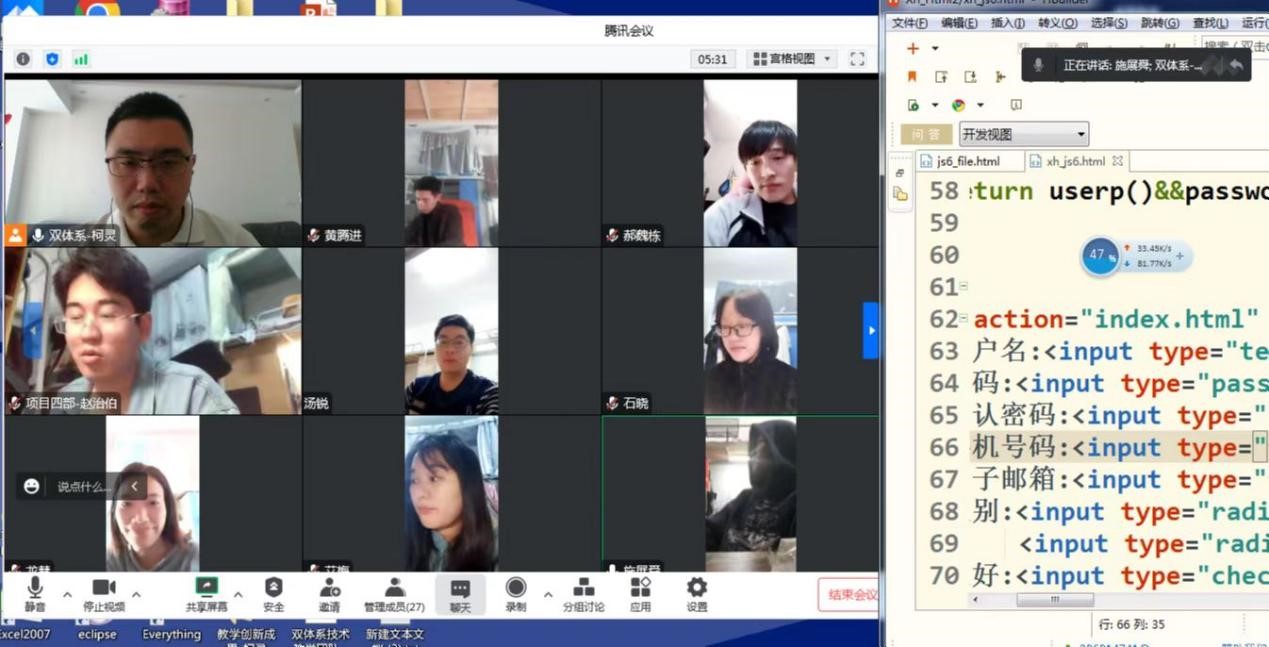Click the 静音 mute microphone icon
This screenshot has height=647, width=1269.
pyautogui.click(x=35, y=589)
